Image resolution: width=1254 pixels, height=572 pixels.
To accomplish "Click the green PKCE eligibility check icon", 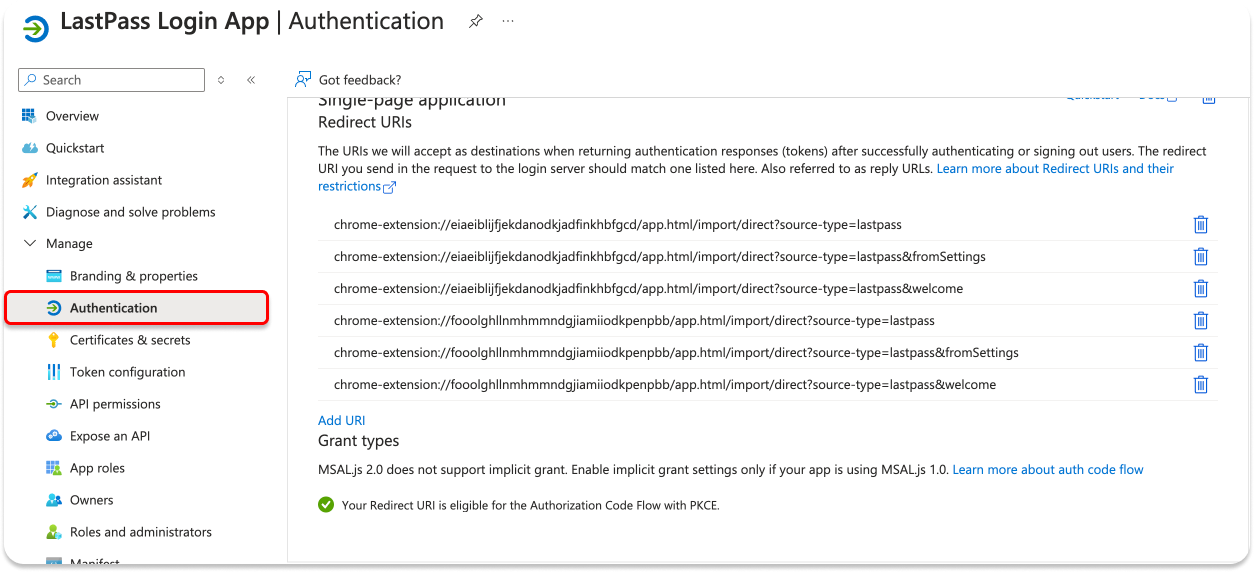I will [326, 505].
